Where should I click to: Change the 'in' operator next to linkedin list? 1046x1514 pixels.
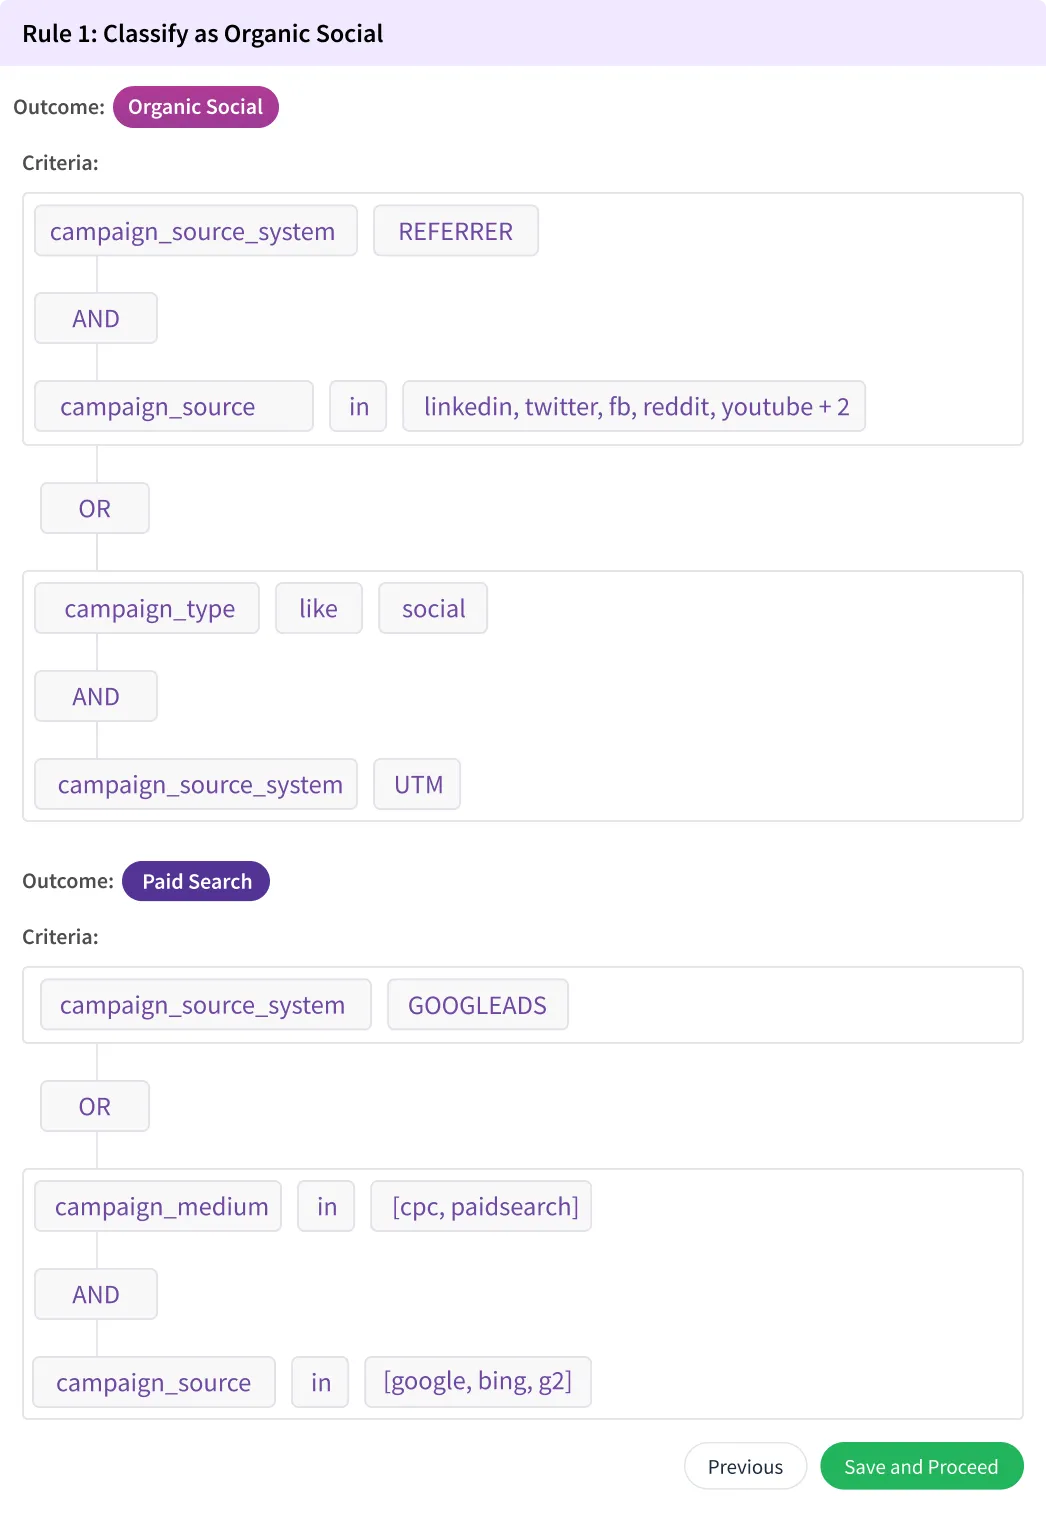(358, 406)
